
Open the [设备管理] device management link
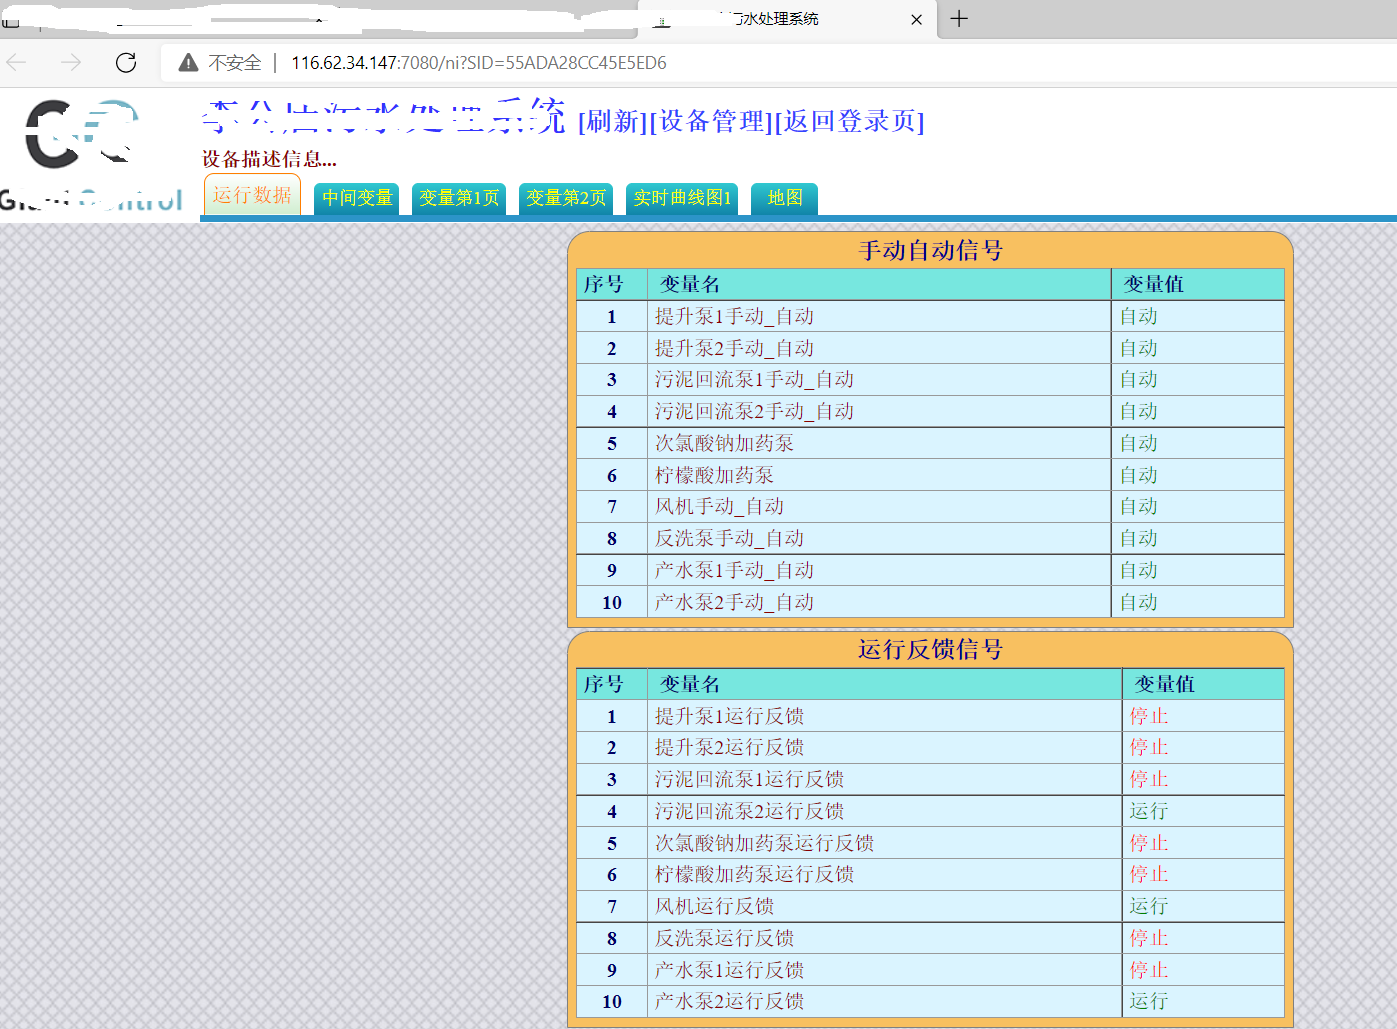(711, 121)
